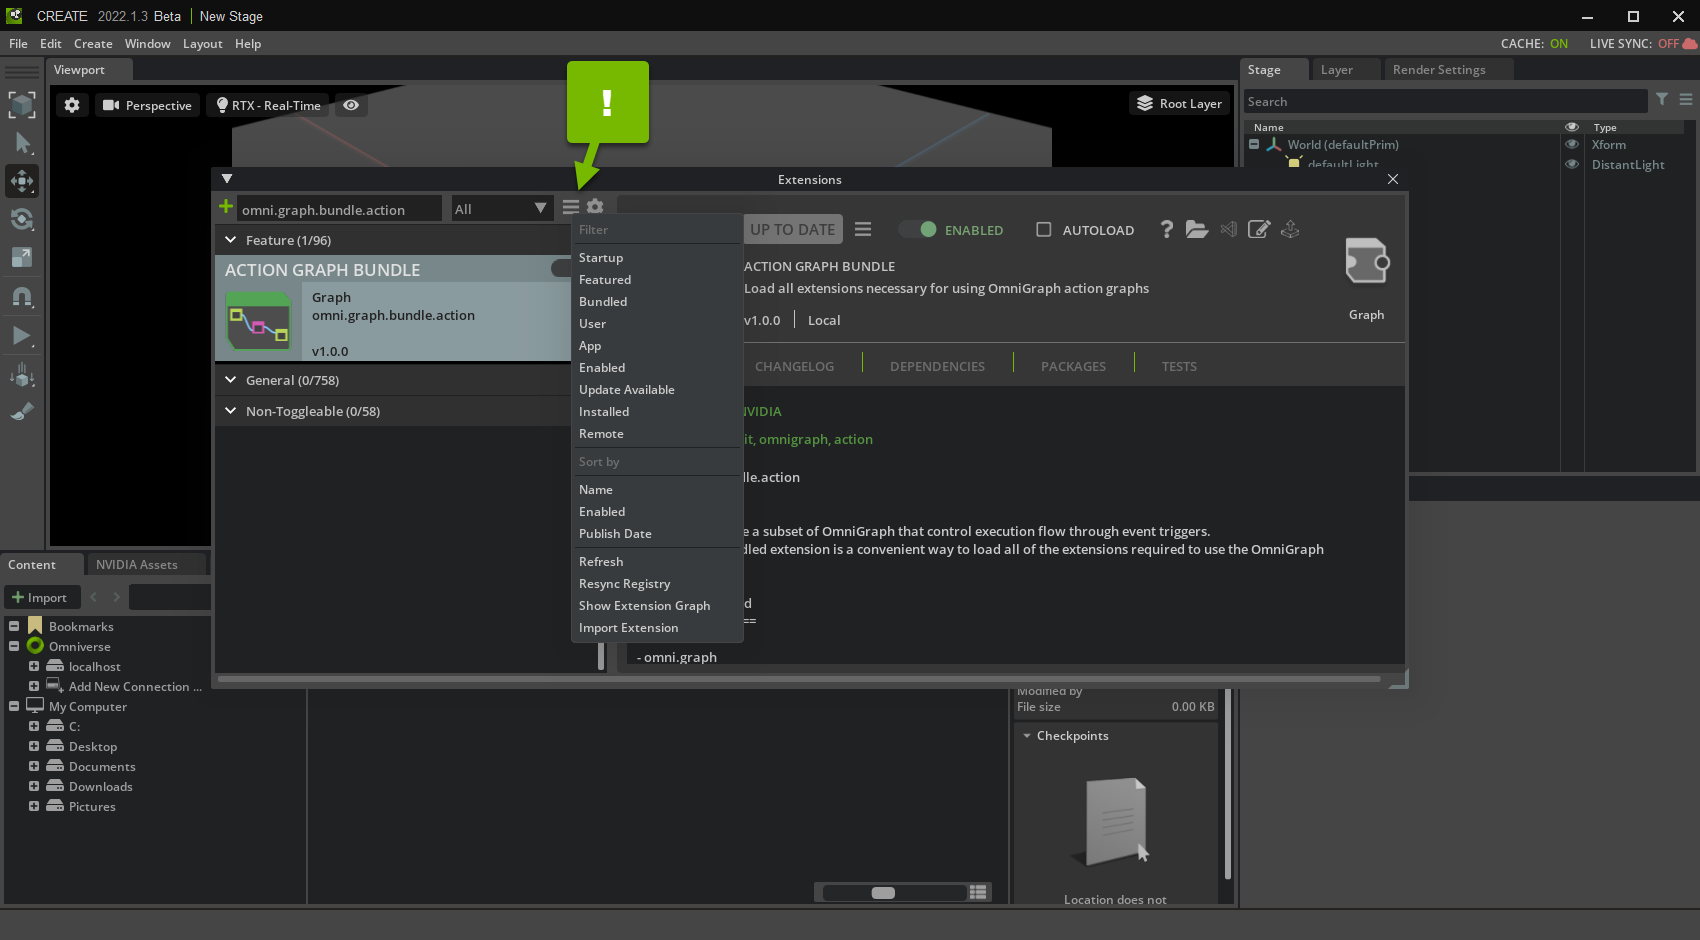This screenshot has width=1700, height=940.
Task: Open the extension folder from the Extensions toolbar
Action: tap(1197, 229)
